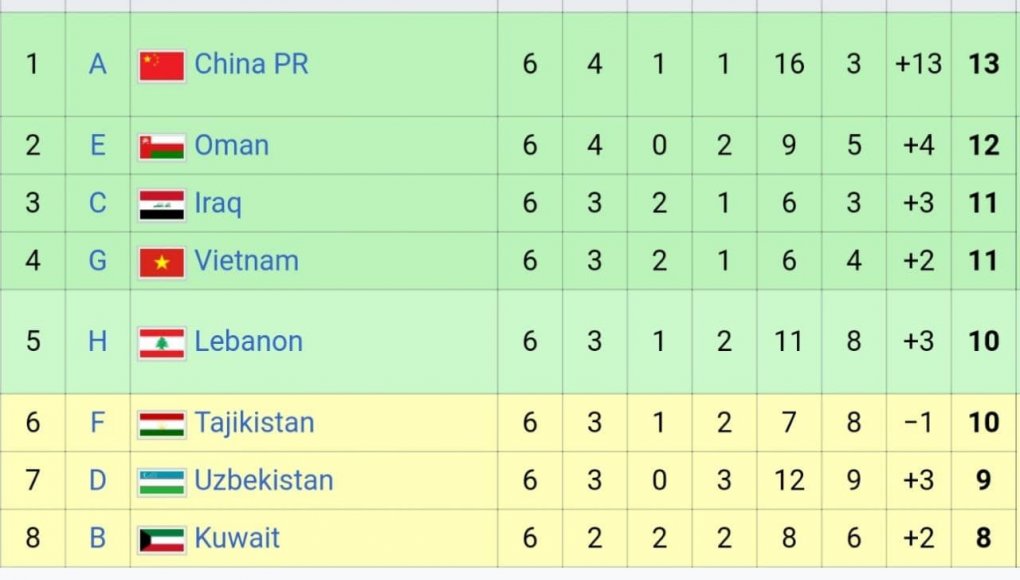The image size is (1020, 580).
Task: Click the Vietnam flag icon
Action: (x=161, y=262)
